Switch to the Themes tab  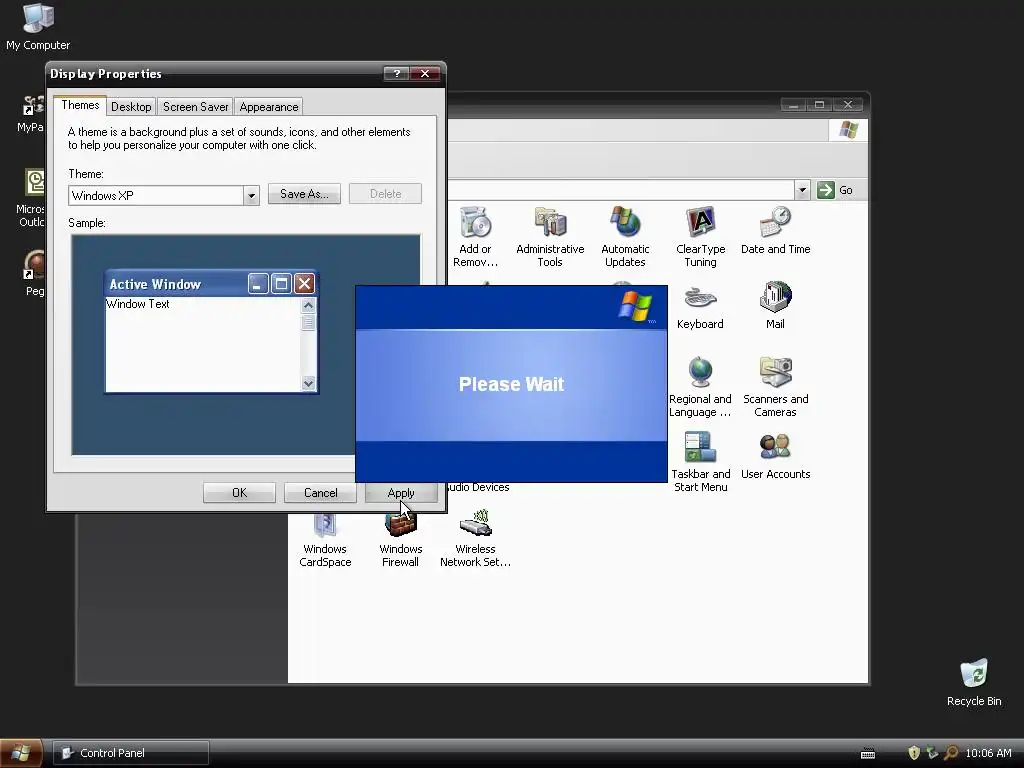coord(80,105)
